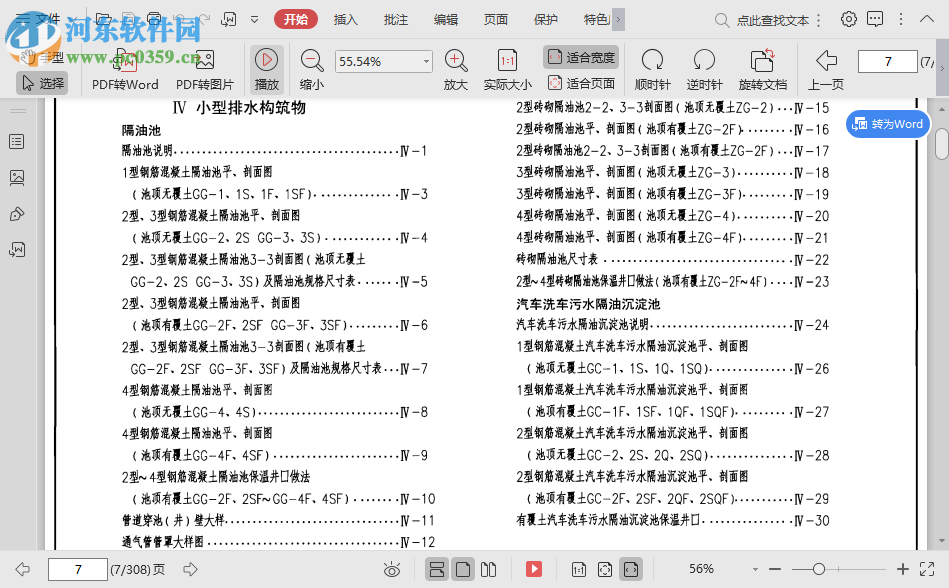This screenshot has height=588, width=949.
Task: Zoom in with the 放大 magnifier
Action: click(x=455, y=68)
